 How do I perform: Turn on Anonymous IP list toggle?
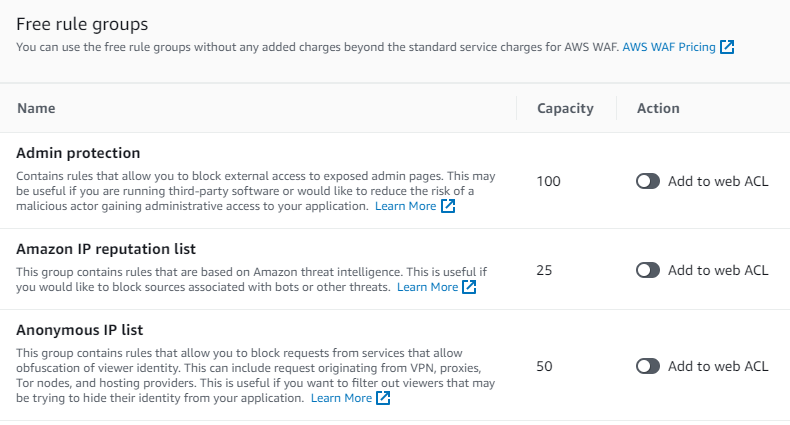[x=648, y=366]
